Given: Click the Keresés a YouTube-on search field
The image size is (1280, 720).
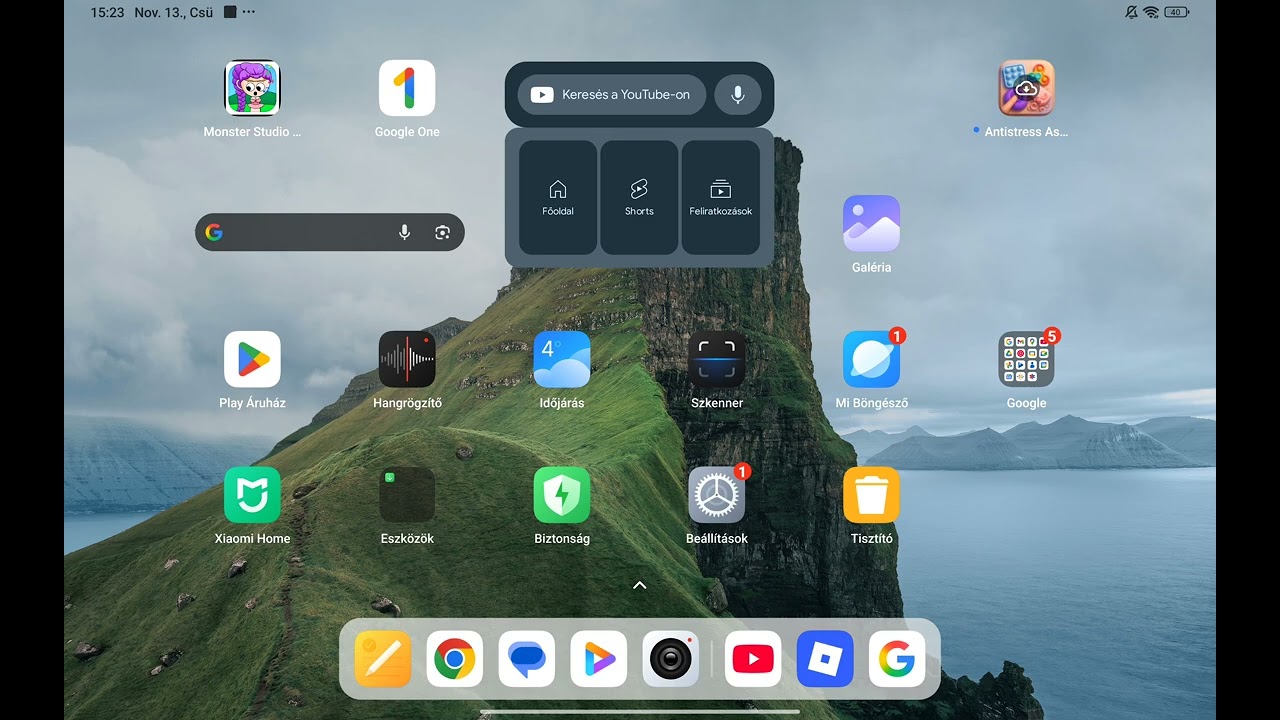Looking at the screenshot, I should click(x=612, y=95).
